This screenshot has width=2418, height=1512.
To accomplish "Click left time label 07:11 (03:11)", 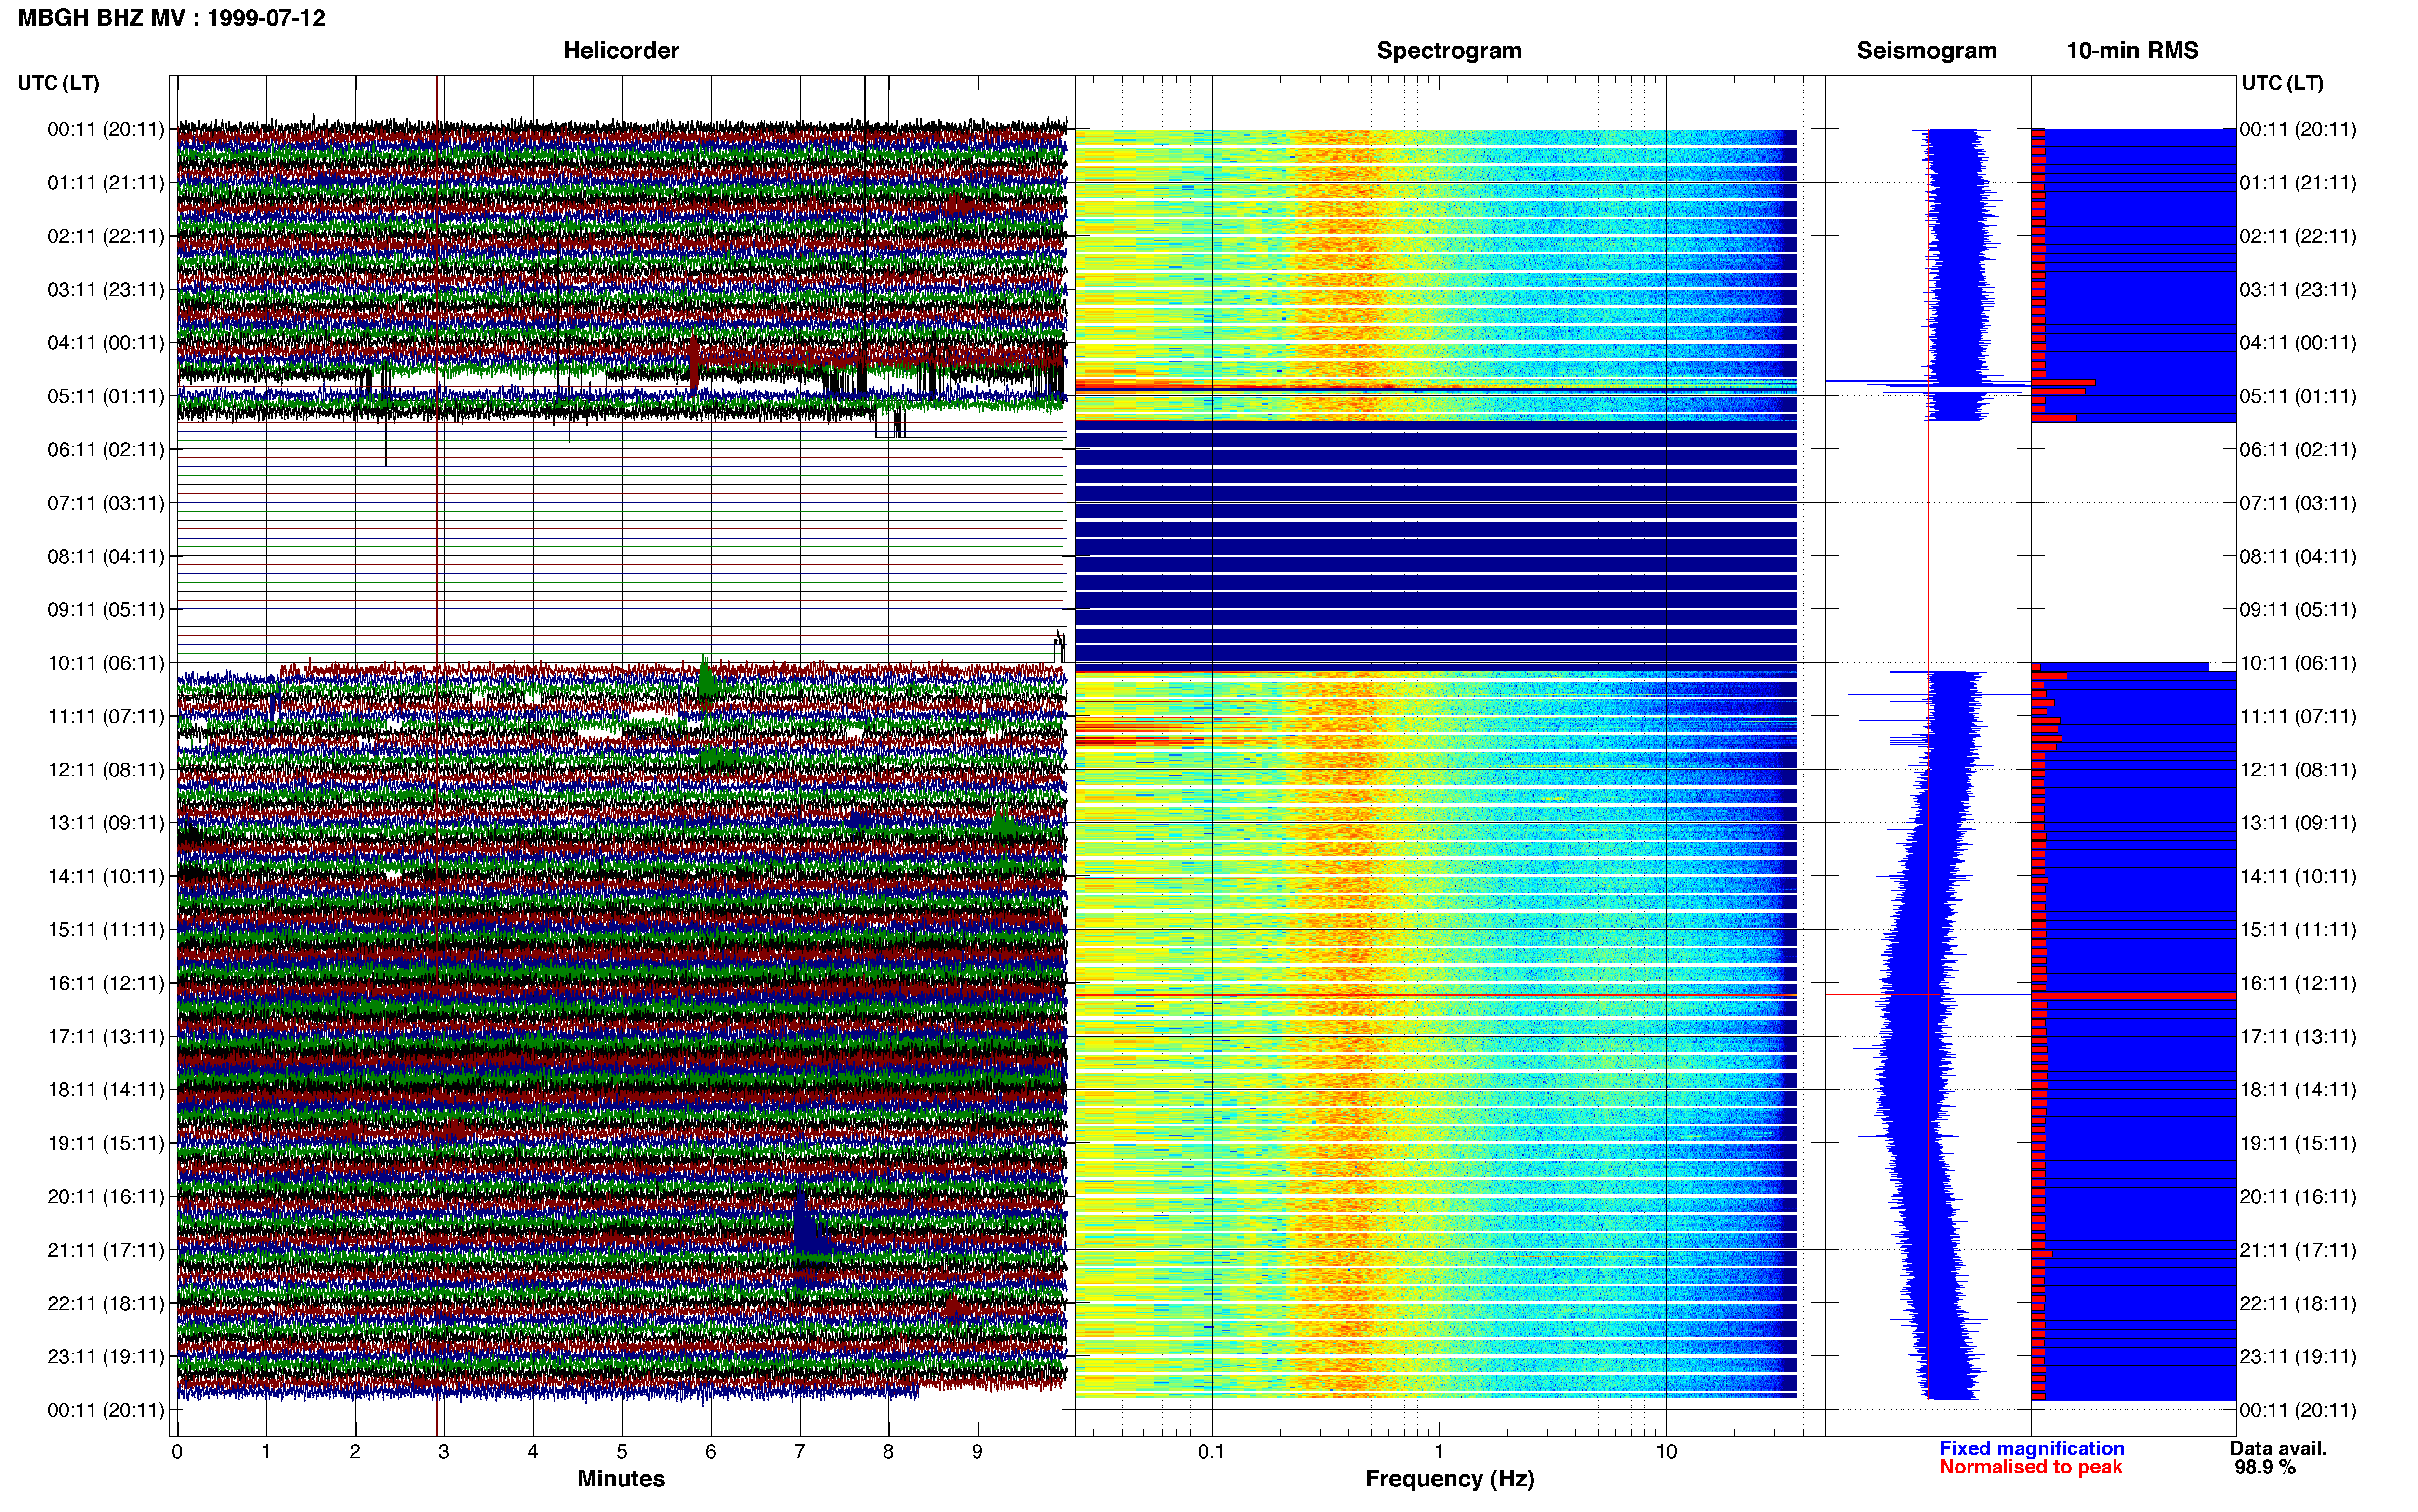I will click(106, 502).
